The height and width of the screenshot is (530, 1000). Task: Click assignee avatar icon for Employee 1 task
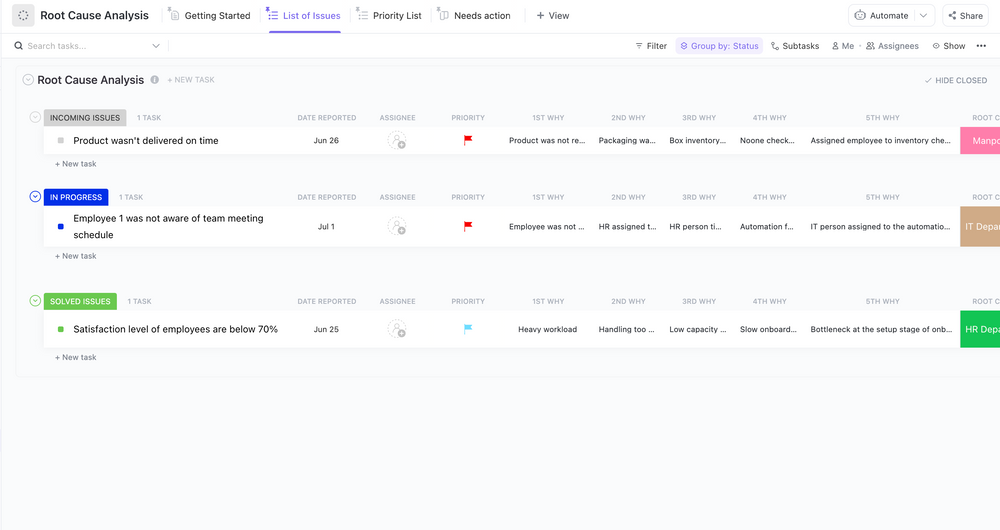click(x=397, y=227)
